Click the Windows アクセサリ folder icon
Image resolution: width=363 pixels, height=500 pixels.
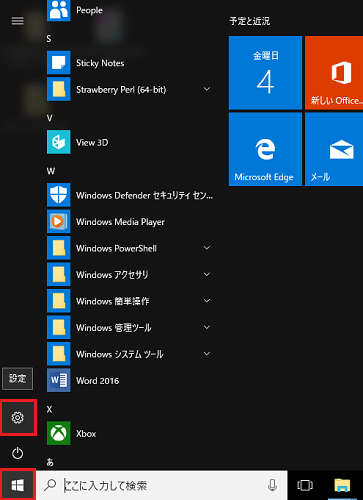pos(59,274)
